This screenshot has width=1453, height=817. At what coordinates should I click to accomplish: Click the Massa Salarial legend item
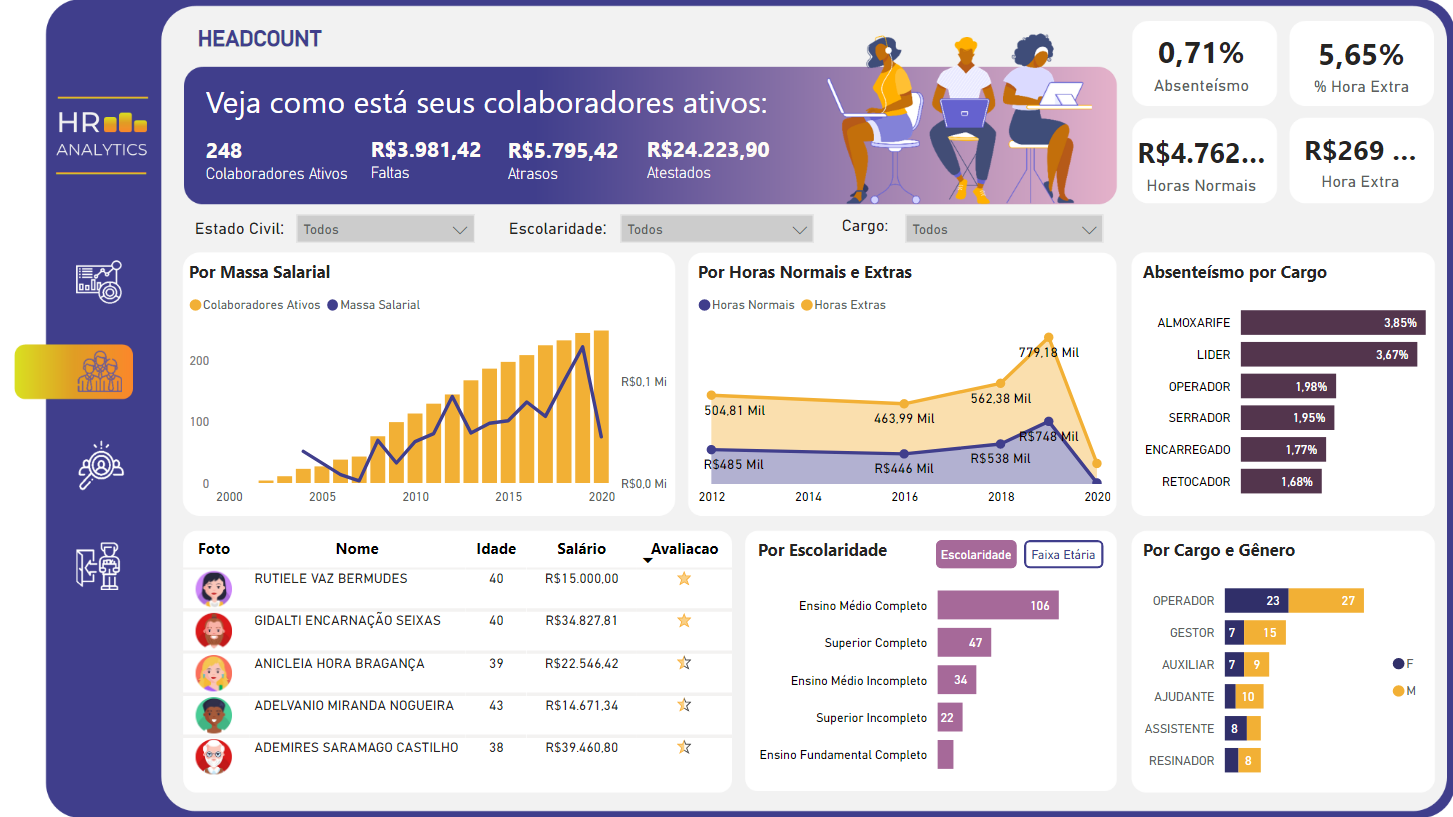pos(374,305)
